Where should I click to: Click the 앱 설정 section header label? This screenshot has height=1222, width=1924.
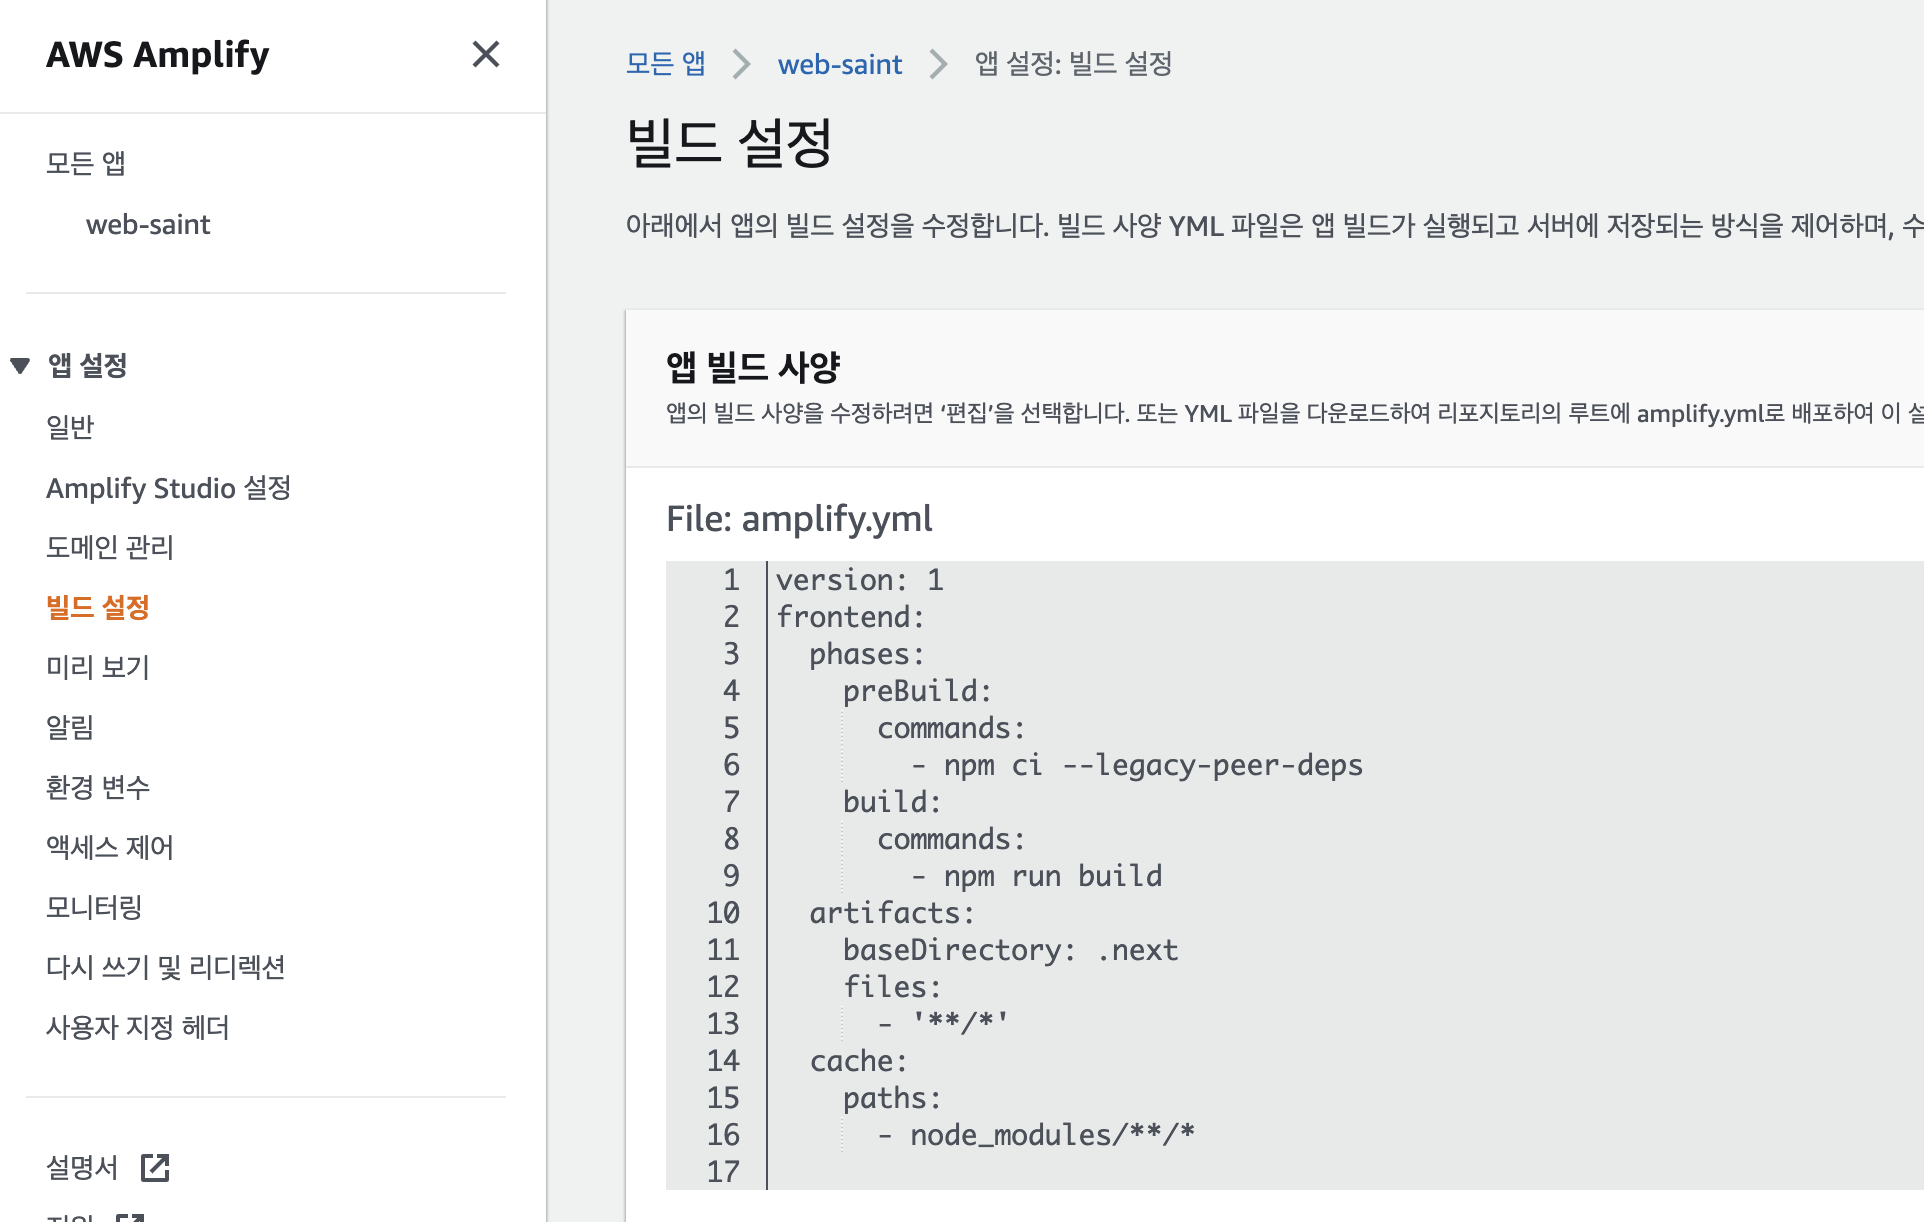[x=88, y=366]
